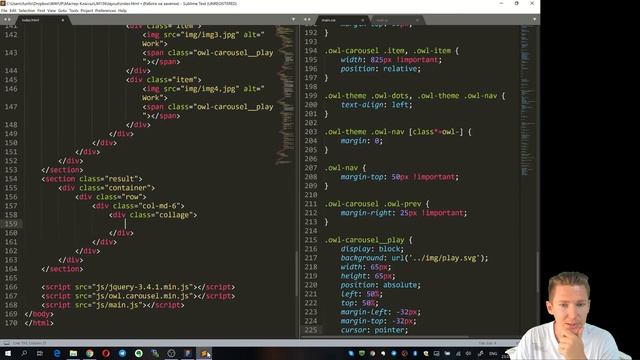640x360 pixels.
Task: Open the Goto menu
Action: tap(62, 11)
